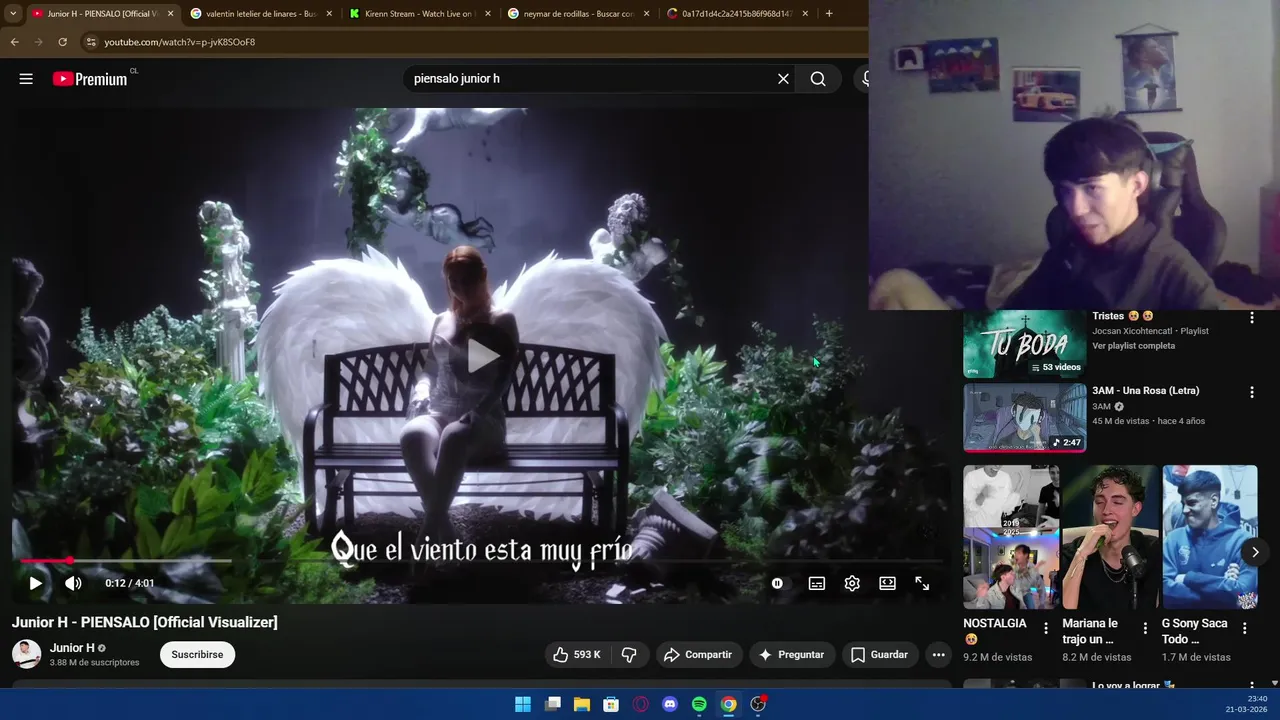Open Discord from the taskbar
This screenshot has height=720, width=1280.
pos(670,704)
